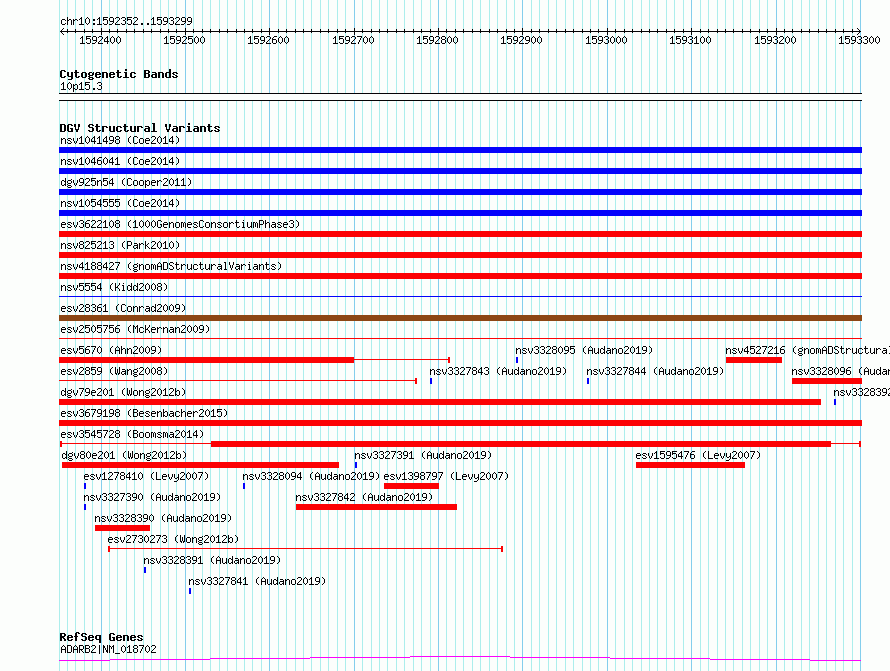Click the nsv5554 (Kidd2008) label

pyautogui.click(x=114, y=287)
